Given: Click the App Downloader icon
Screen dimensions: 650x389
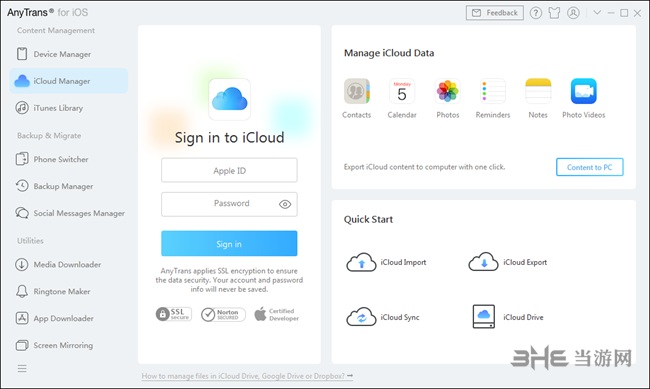Looking at the screenshot, I should (22, 318).
